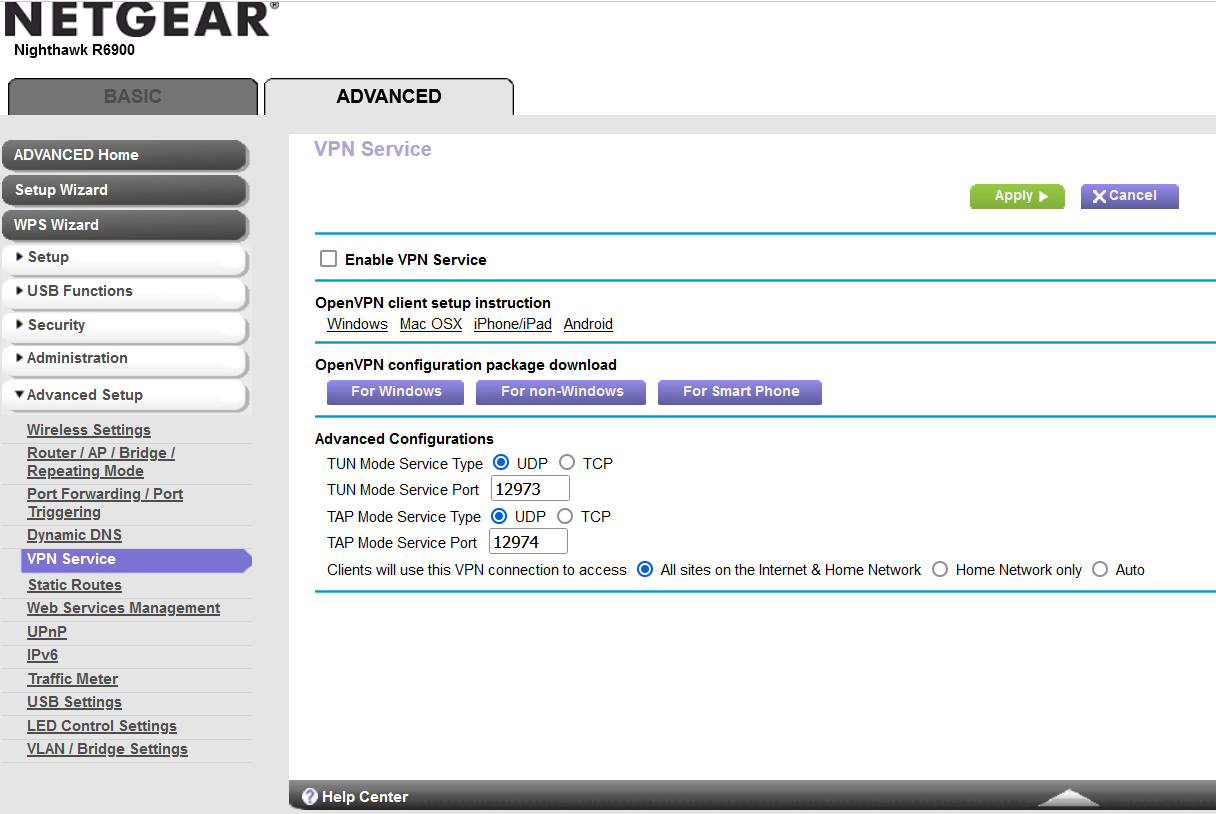This screenshot has width=1216, height=814.
Task: Open Dynamic DNS settings from sidebar
Action: click(x=73, y=535)
